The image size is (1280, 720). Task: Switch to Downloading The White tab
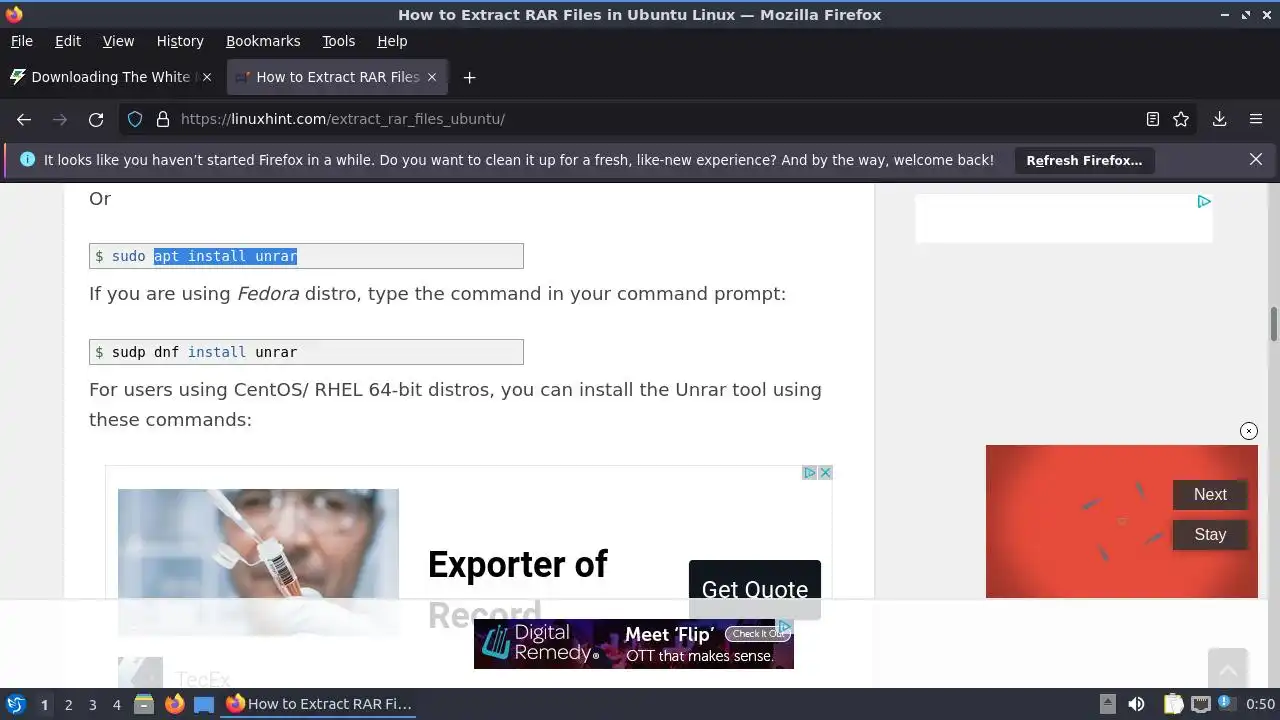point(112,77)
